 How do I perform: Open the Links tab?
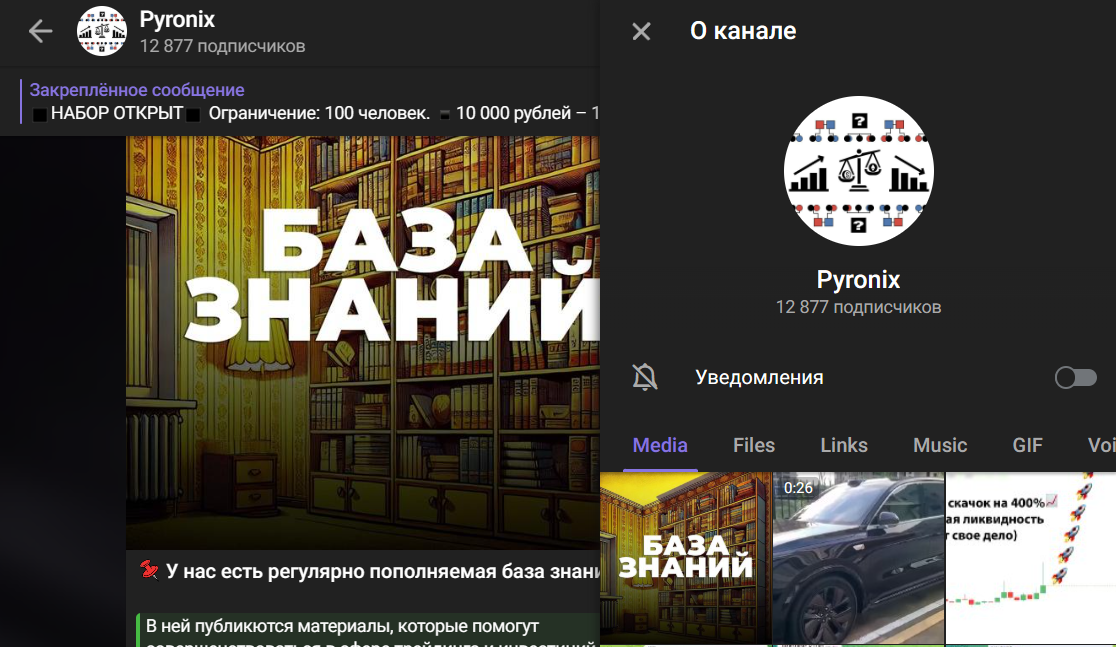(x=843, y=445)
